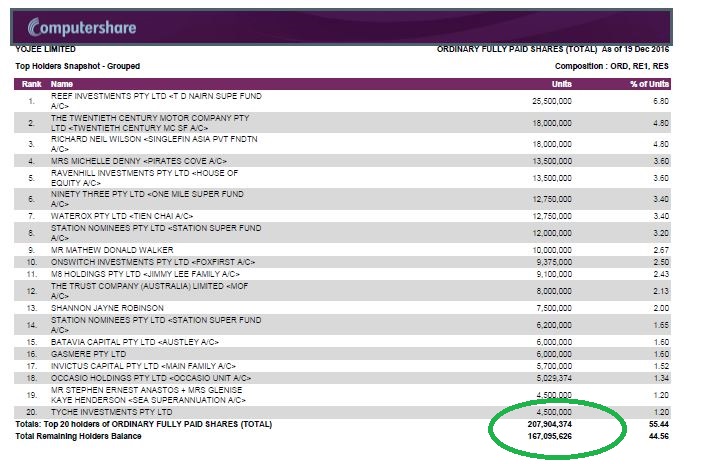
Task: Click total units value 207,904,374
Action: tap(550, 424)
